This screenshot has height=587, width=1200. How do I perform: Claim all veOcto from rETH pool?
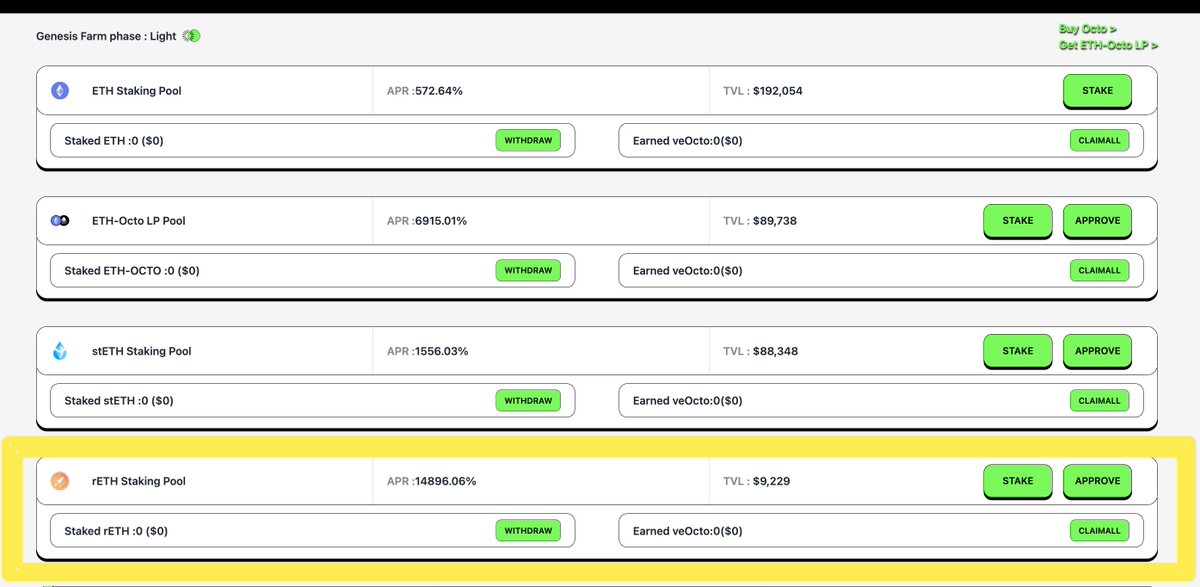(1099, 531)
